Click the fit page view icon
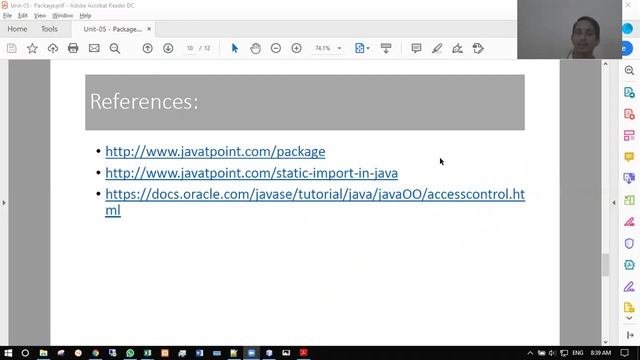 tap(360, 48)
